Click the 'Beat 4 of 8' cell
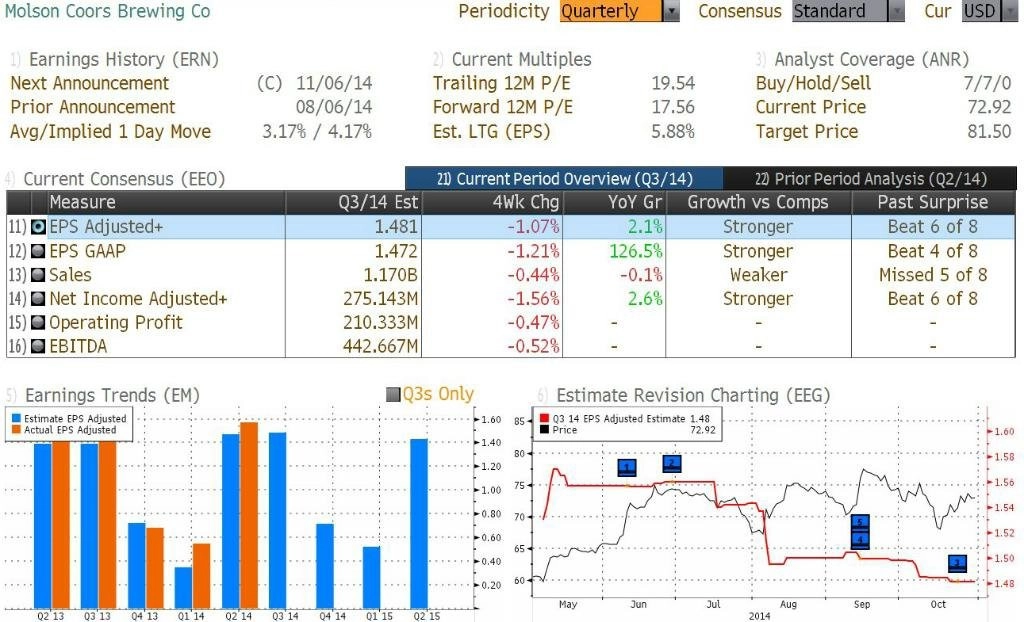 (933, 251)
